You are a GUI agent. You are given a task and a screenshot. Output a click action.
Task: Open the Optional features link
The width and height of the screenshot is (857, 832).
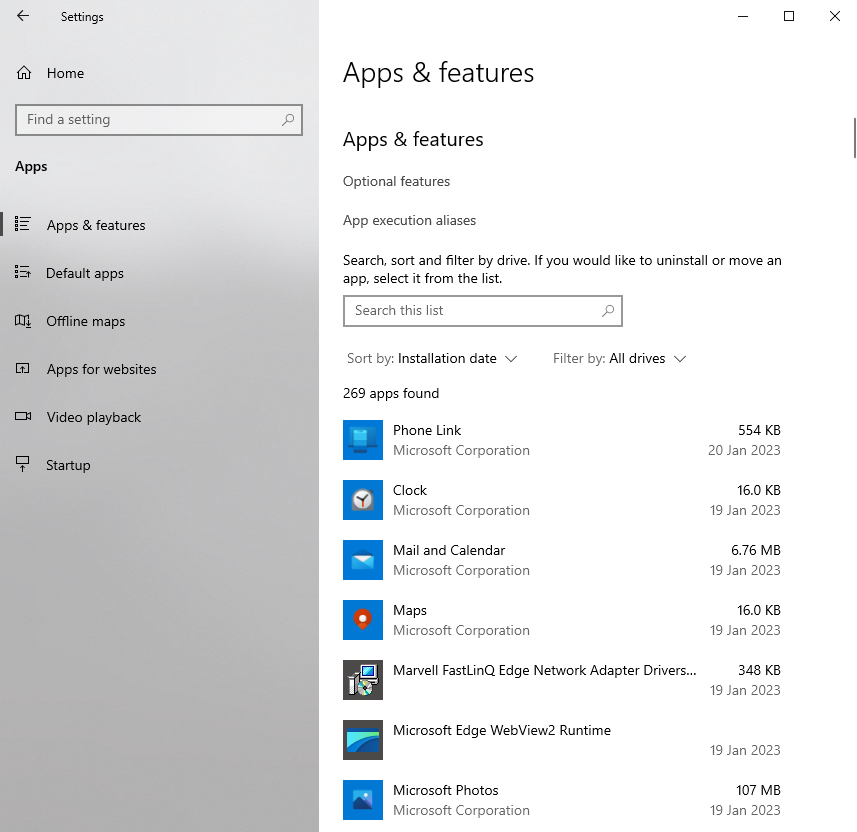396,181
